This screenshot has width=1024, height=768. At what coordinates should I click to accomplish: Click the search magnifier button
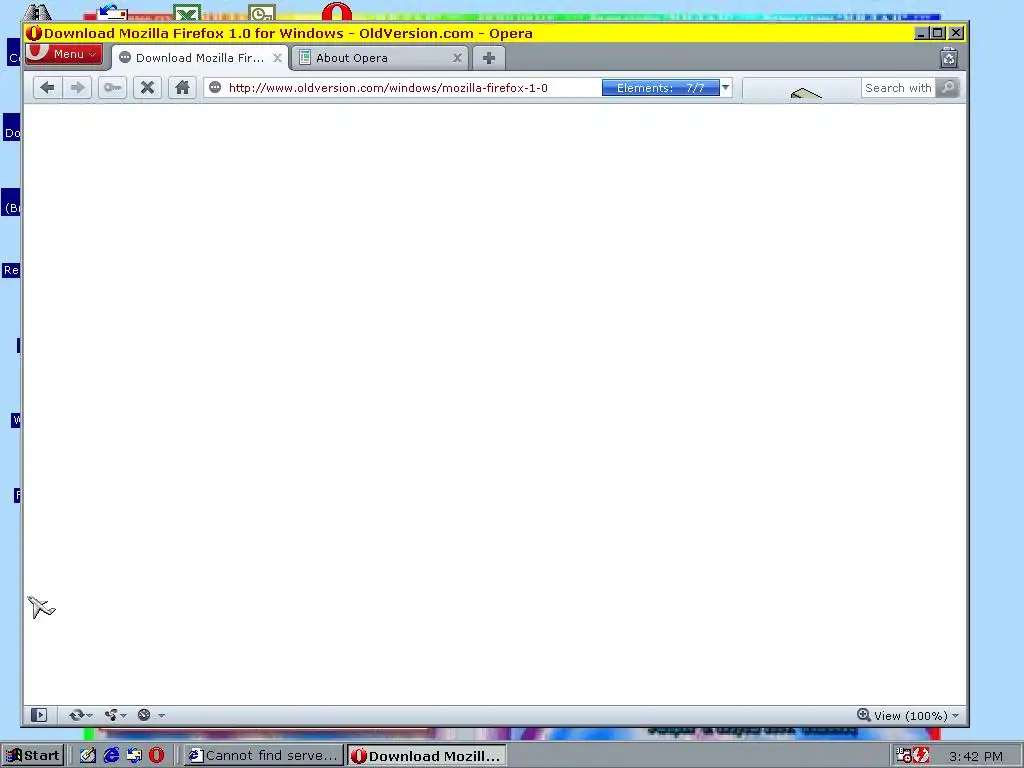coord(948,88)
